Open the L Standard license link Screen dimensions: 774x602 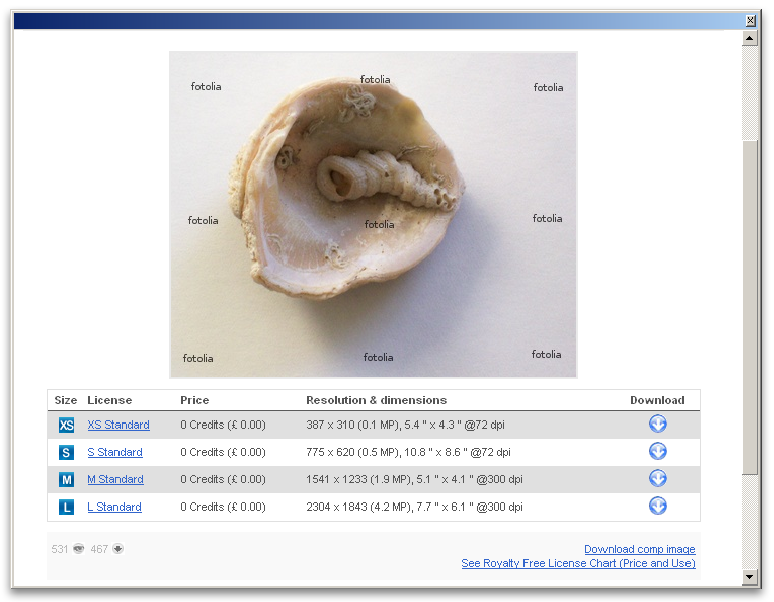click(x=115, y=507)
